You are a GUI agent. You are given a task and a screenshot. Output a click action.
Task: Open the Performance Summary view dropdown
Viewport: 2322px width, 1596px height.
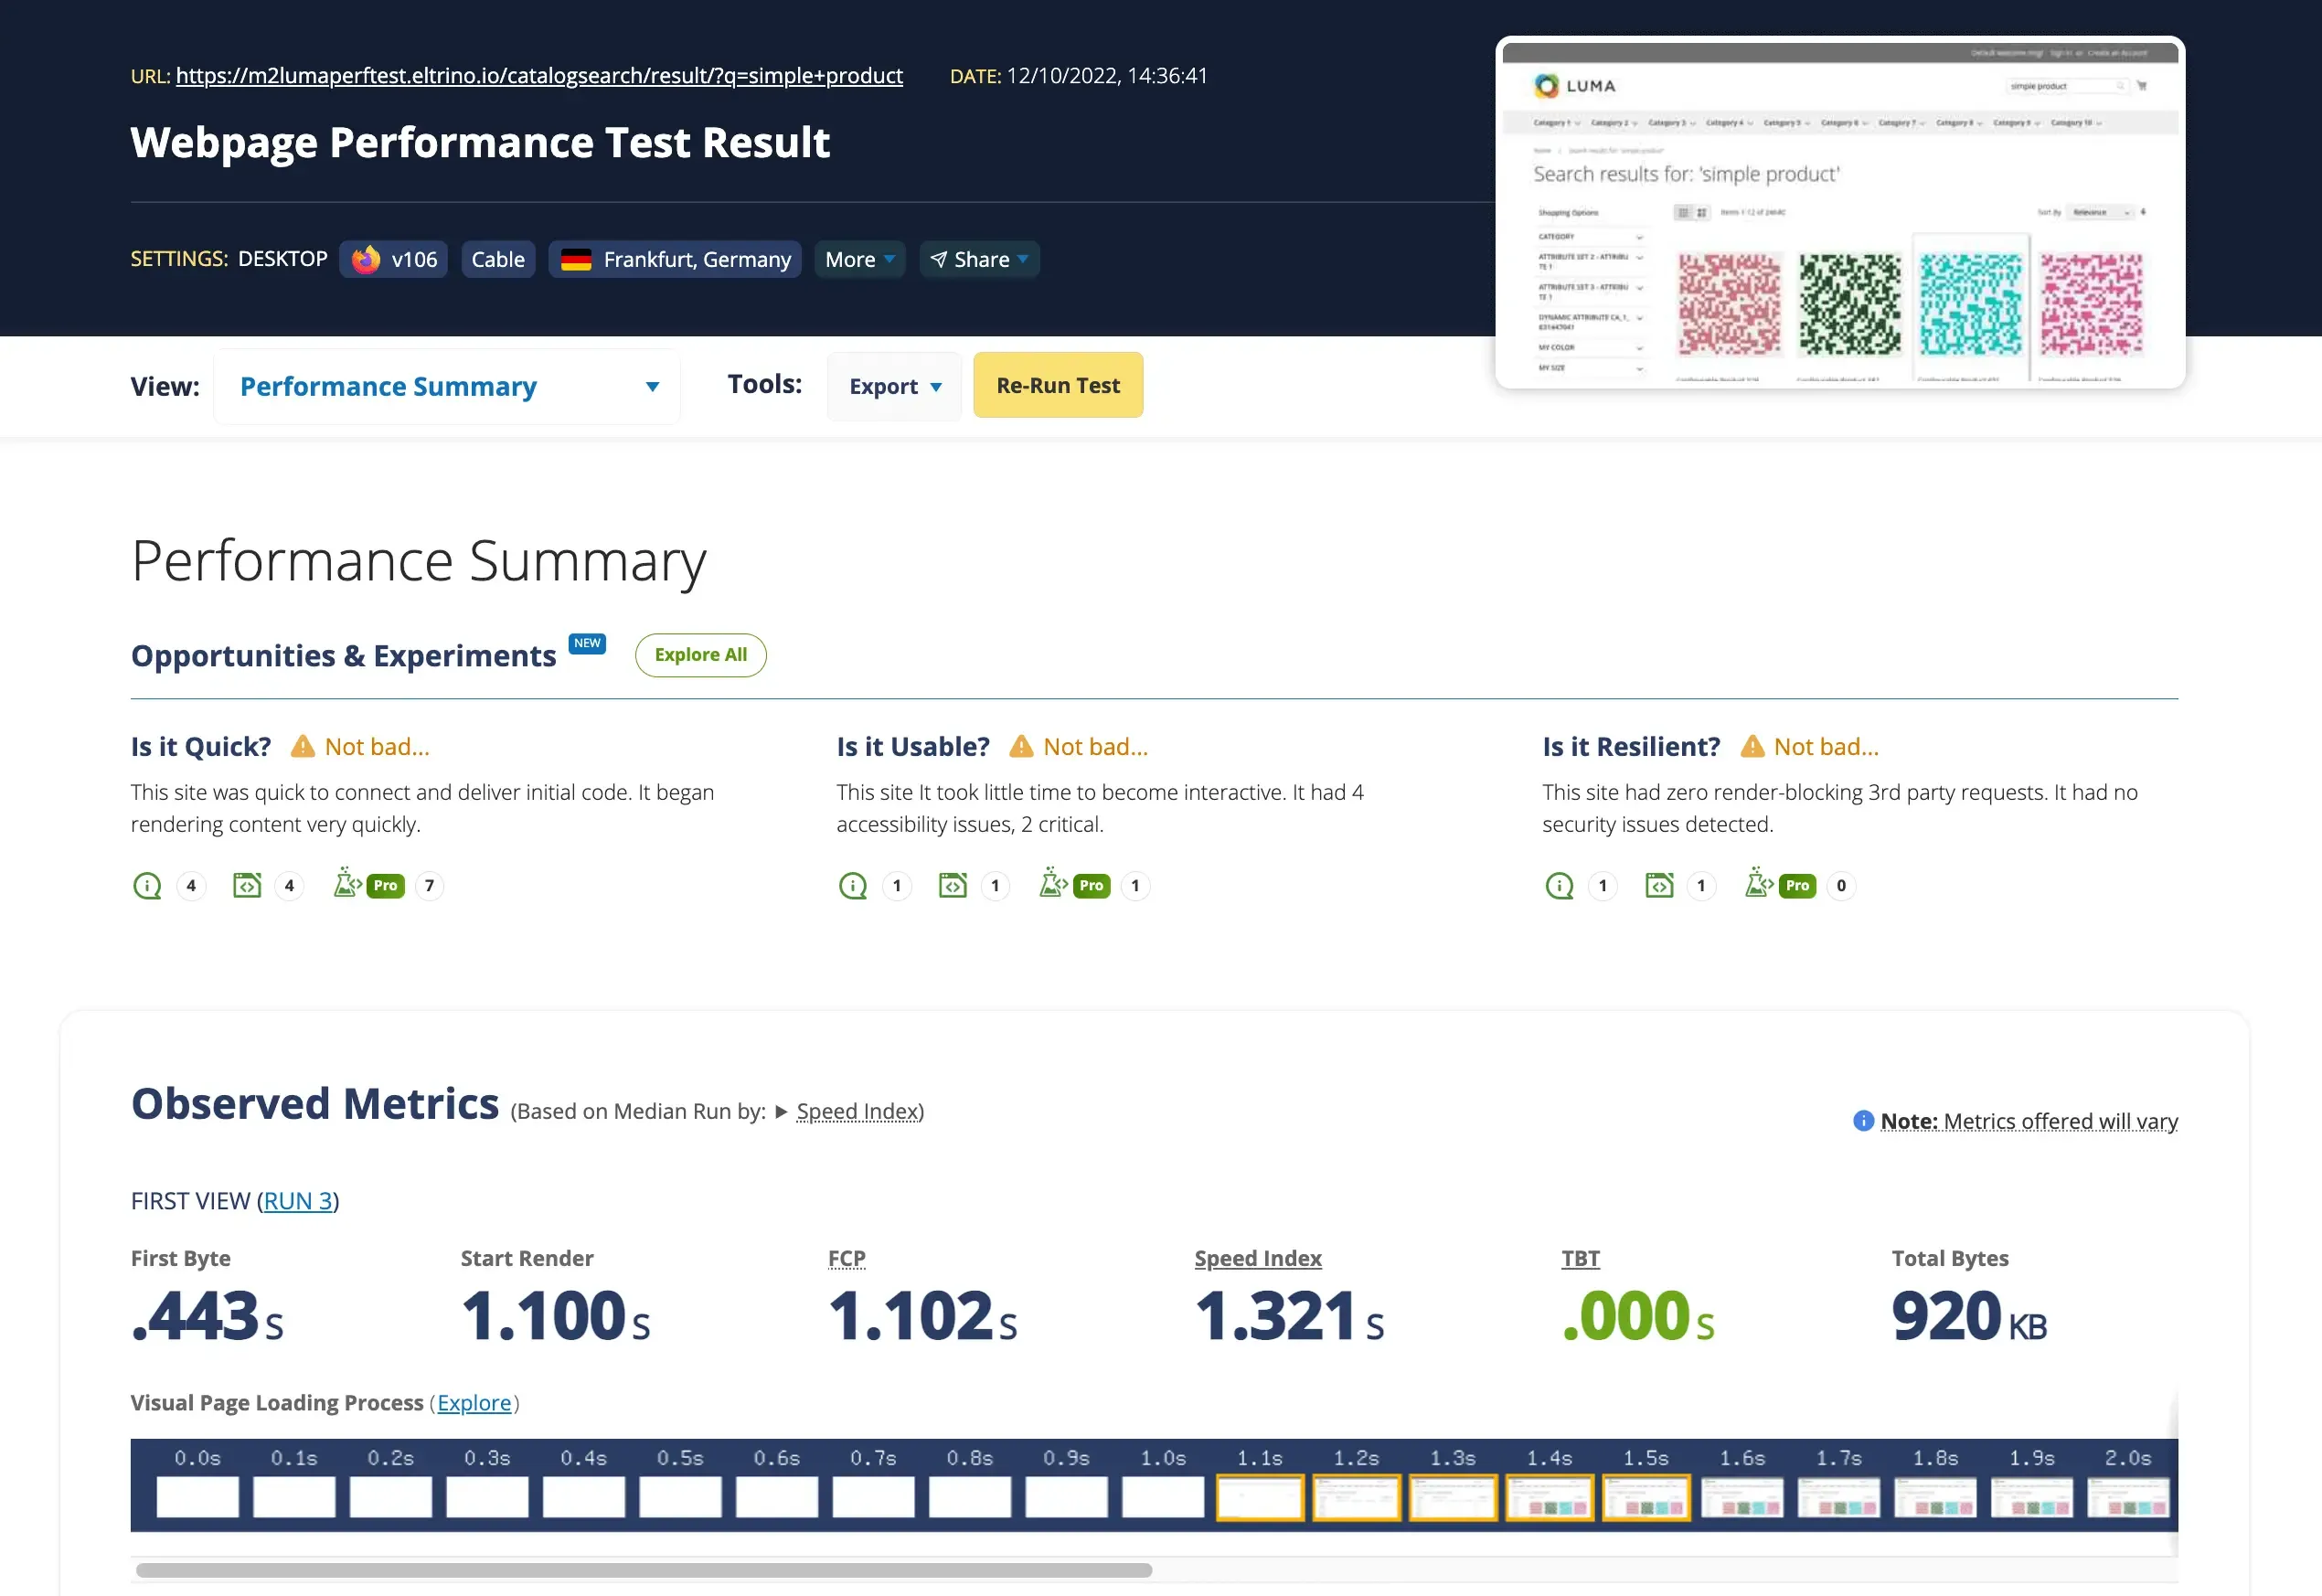447,386
